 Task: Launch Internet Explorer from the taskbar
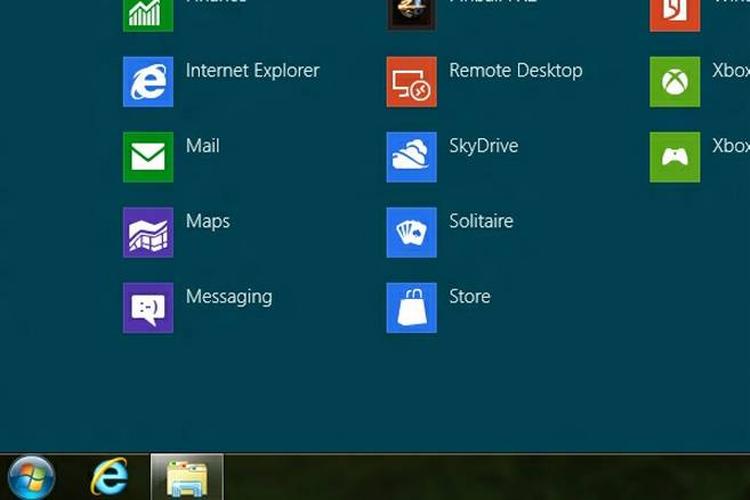pos(110,477)
